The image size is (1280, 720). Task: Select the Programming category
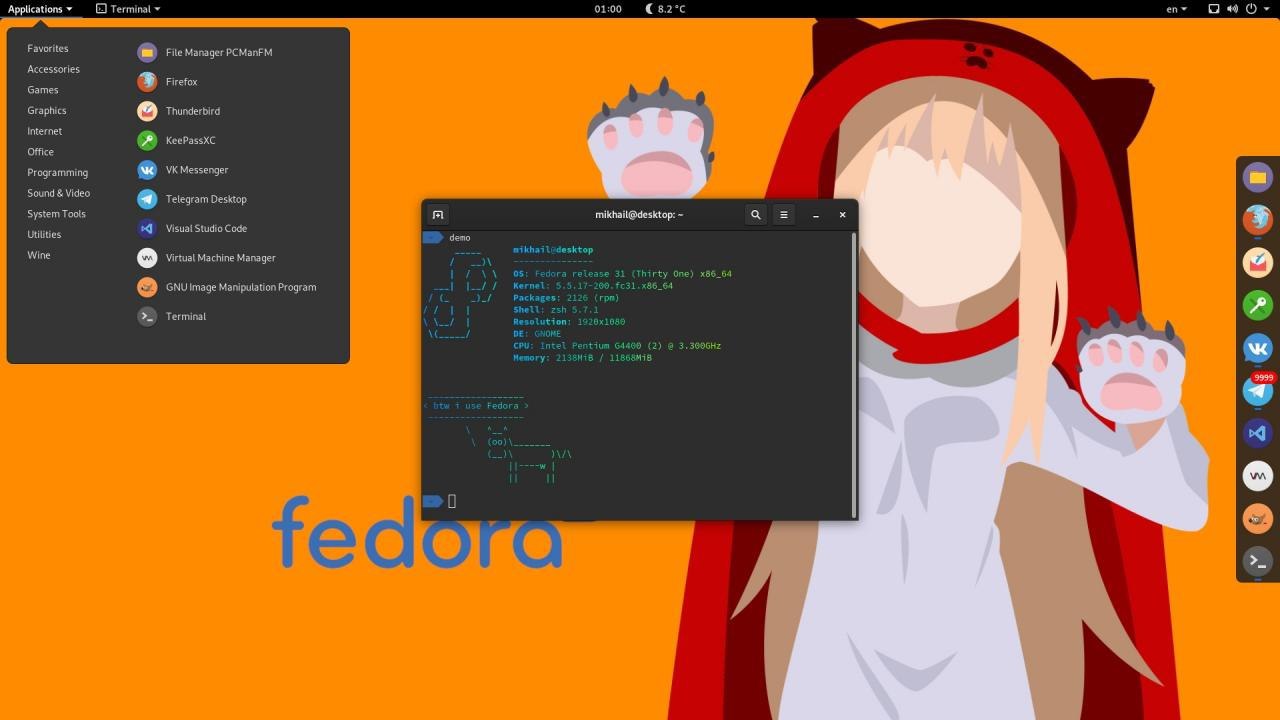[58, 173]
